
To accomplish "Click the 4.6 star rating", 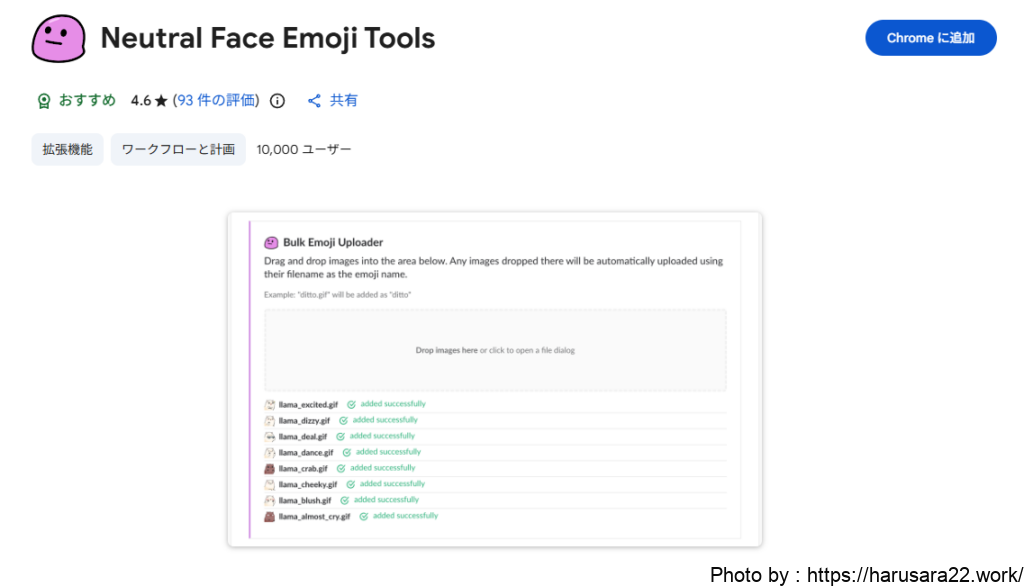I will [149, 101].
